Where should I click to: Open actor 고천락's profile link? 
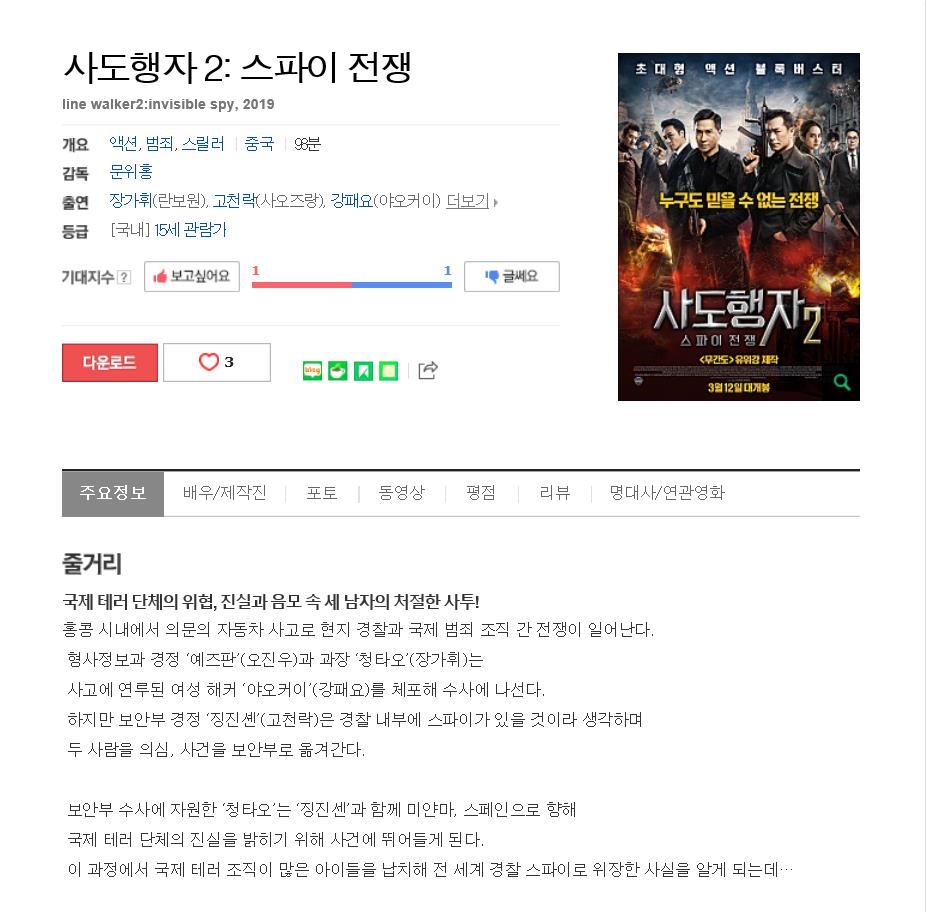click(x=234, y=201)
